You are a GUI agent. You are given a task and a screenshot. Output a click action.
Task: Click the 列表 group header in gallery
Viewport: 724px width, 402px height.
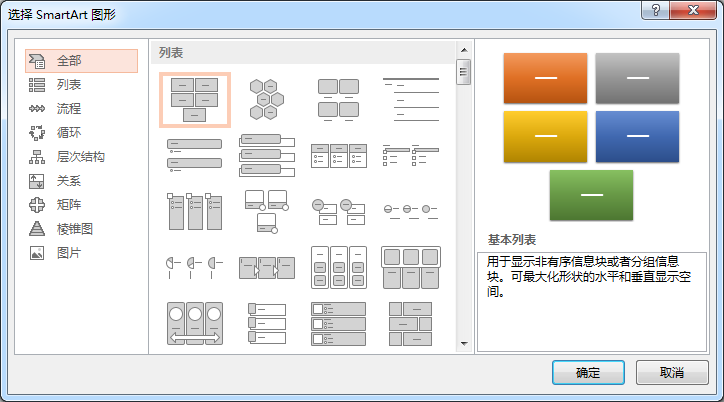click(x=303, y=53)
